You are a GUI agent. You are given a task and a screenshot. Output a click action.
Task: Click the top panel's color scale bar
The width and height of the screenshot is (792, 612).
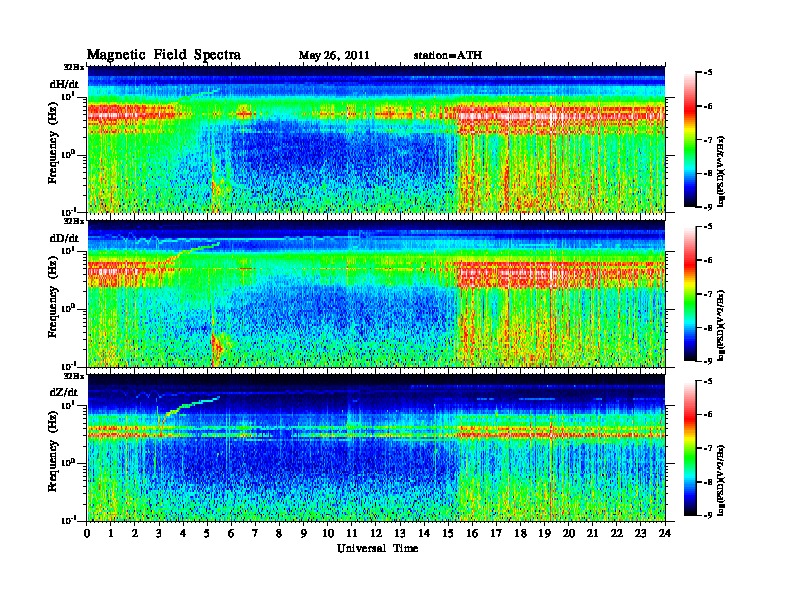click(x=690, y=139)
